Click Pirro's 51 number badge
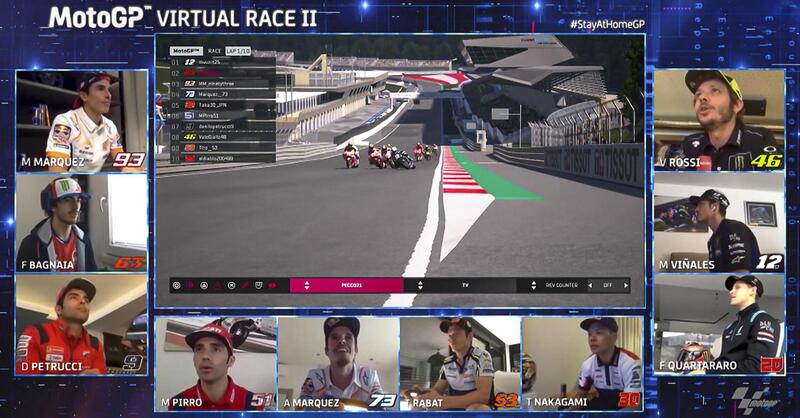800x418 pixels. (x=262, y=400)
